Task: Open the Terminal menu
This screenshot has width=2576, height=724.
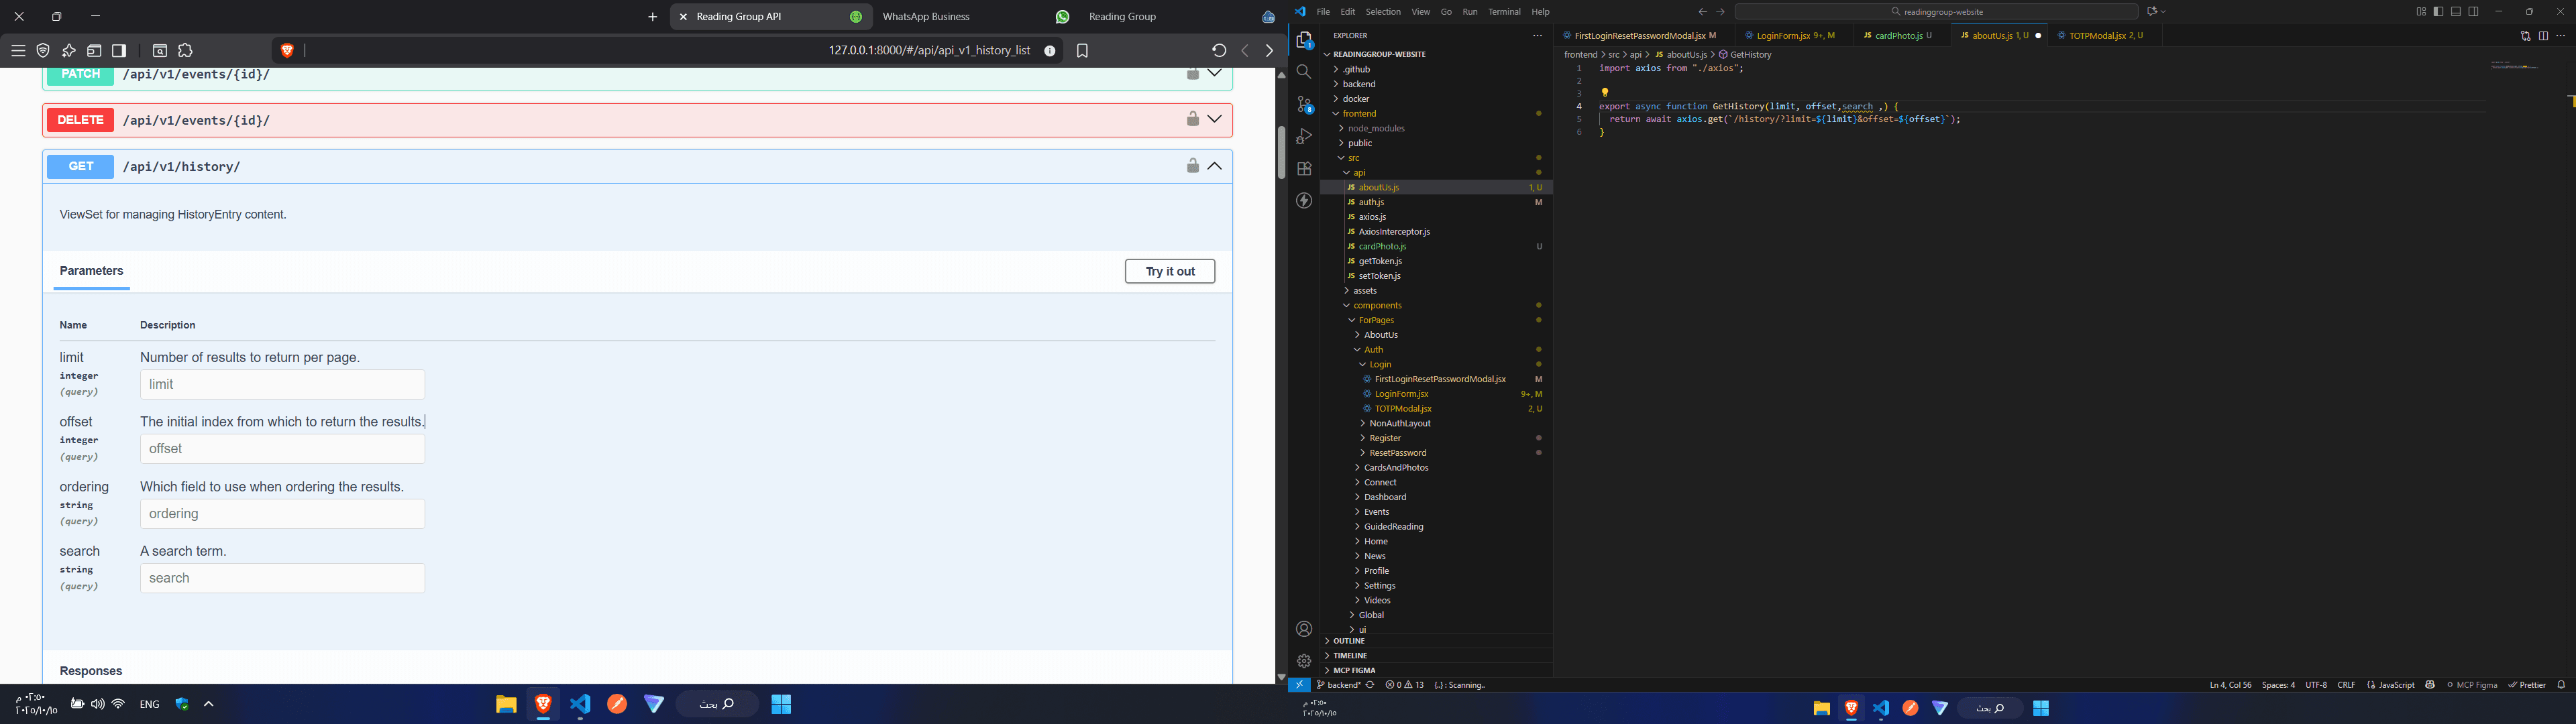Action: click(1504, 12)
